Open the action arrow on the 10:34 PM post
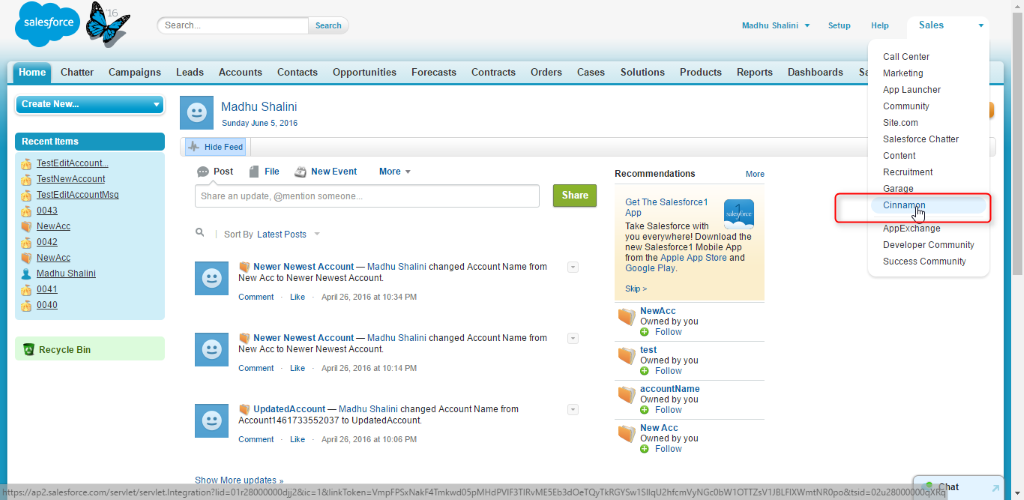The width and height of the screenshot is (1024, 500). pos(573,266)
